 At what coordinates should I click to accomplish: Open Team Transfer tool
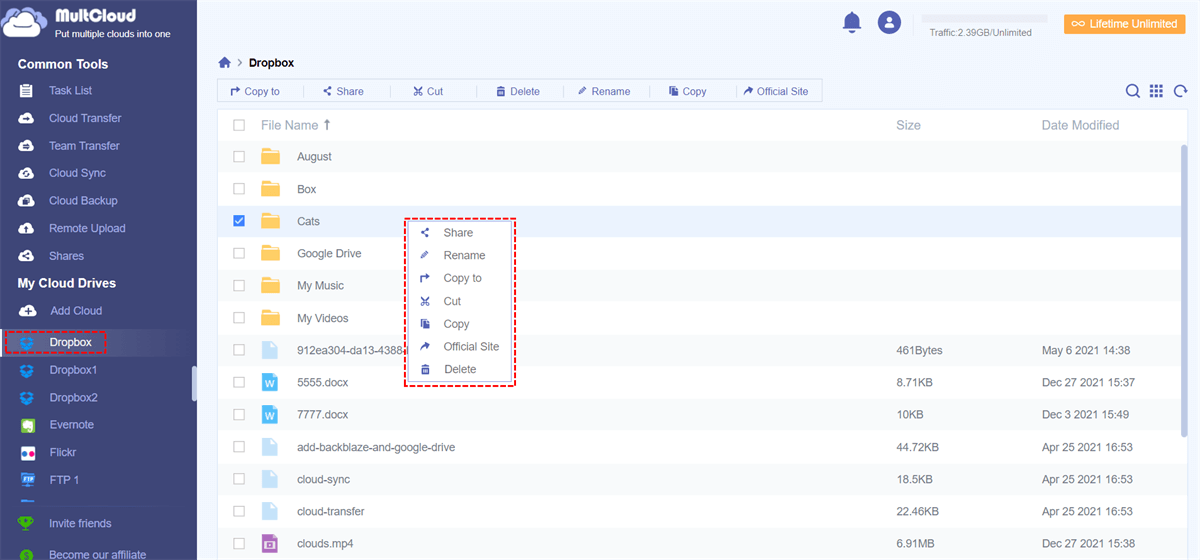[x=84, y=146]
